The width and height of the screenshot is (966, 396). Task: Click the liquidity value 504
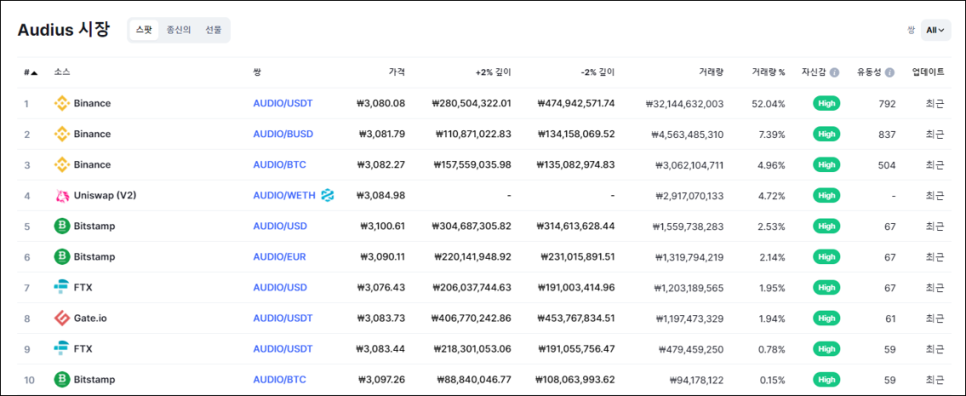click(x=887, y=165)
